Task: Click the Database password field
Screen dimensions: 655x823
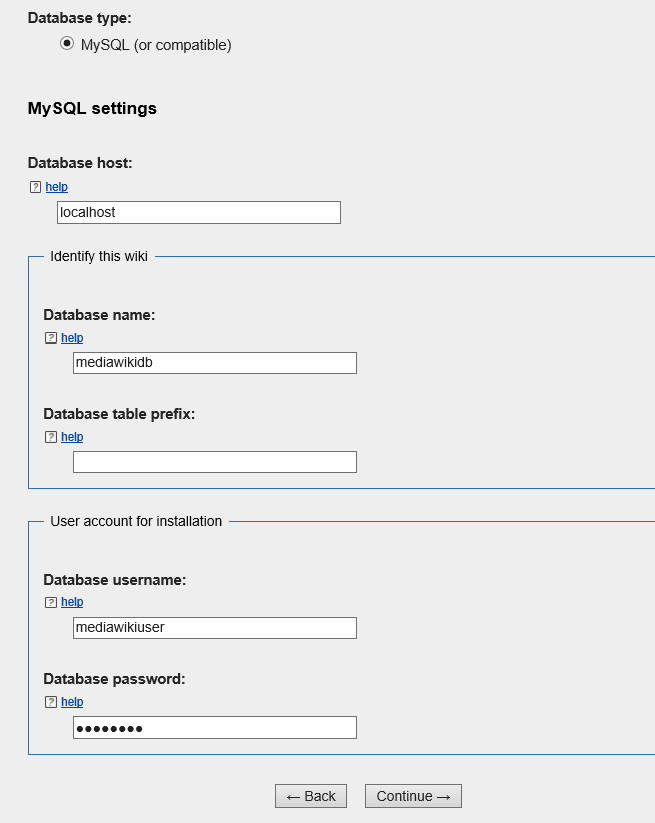Action: pos(215,727)
